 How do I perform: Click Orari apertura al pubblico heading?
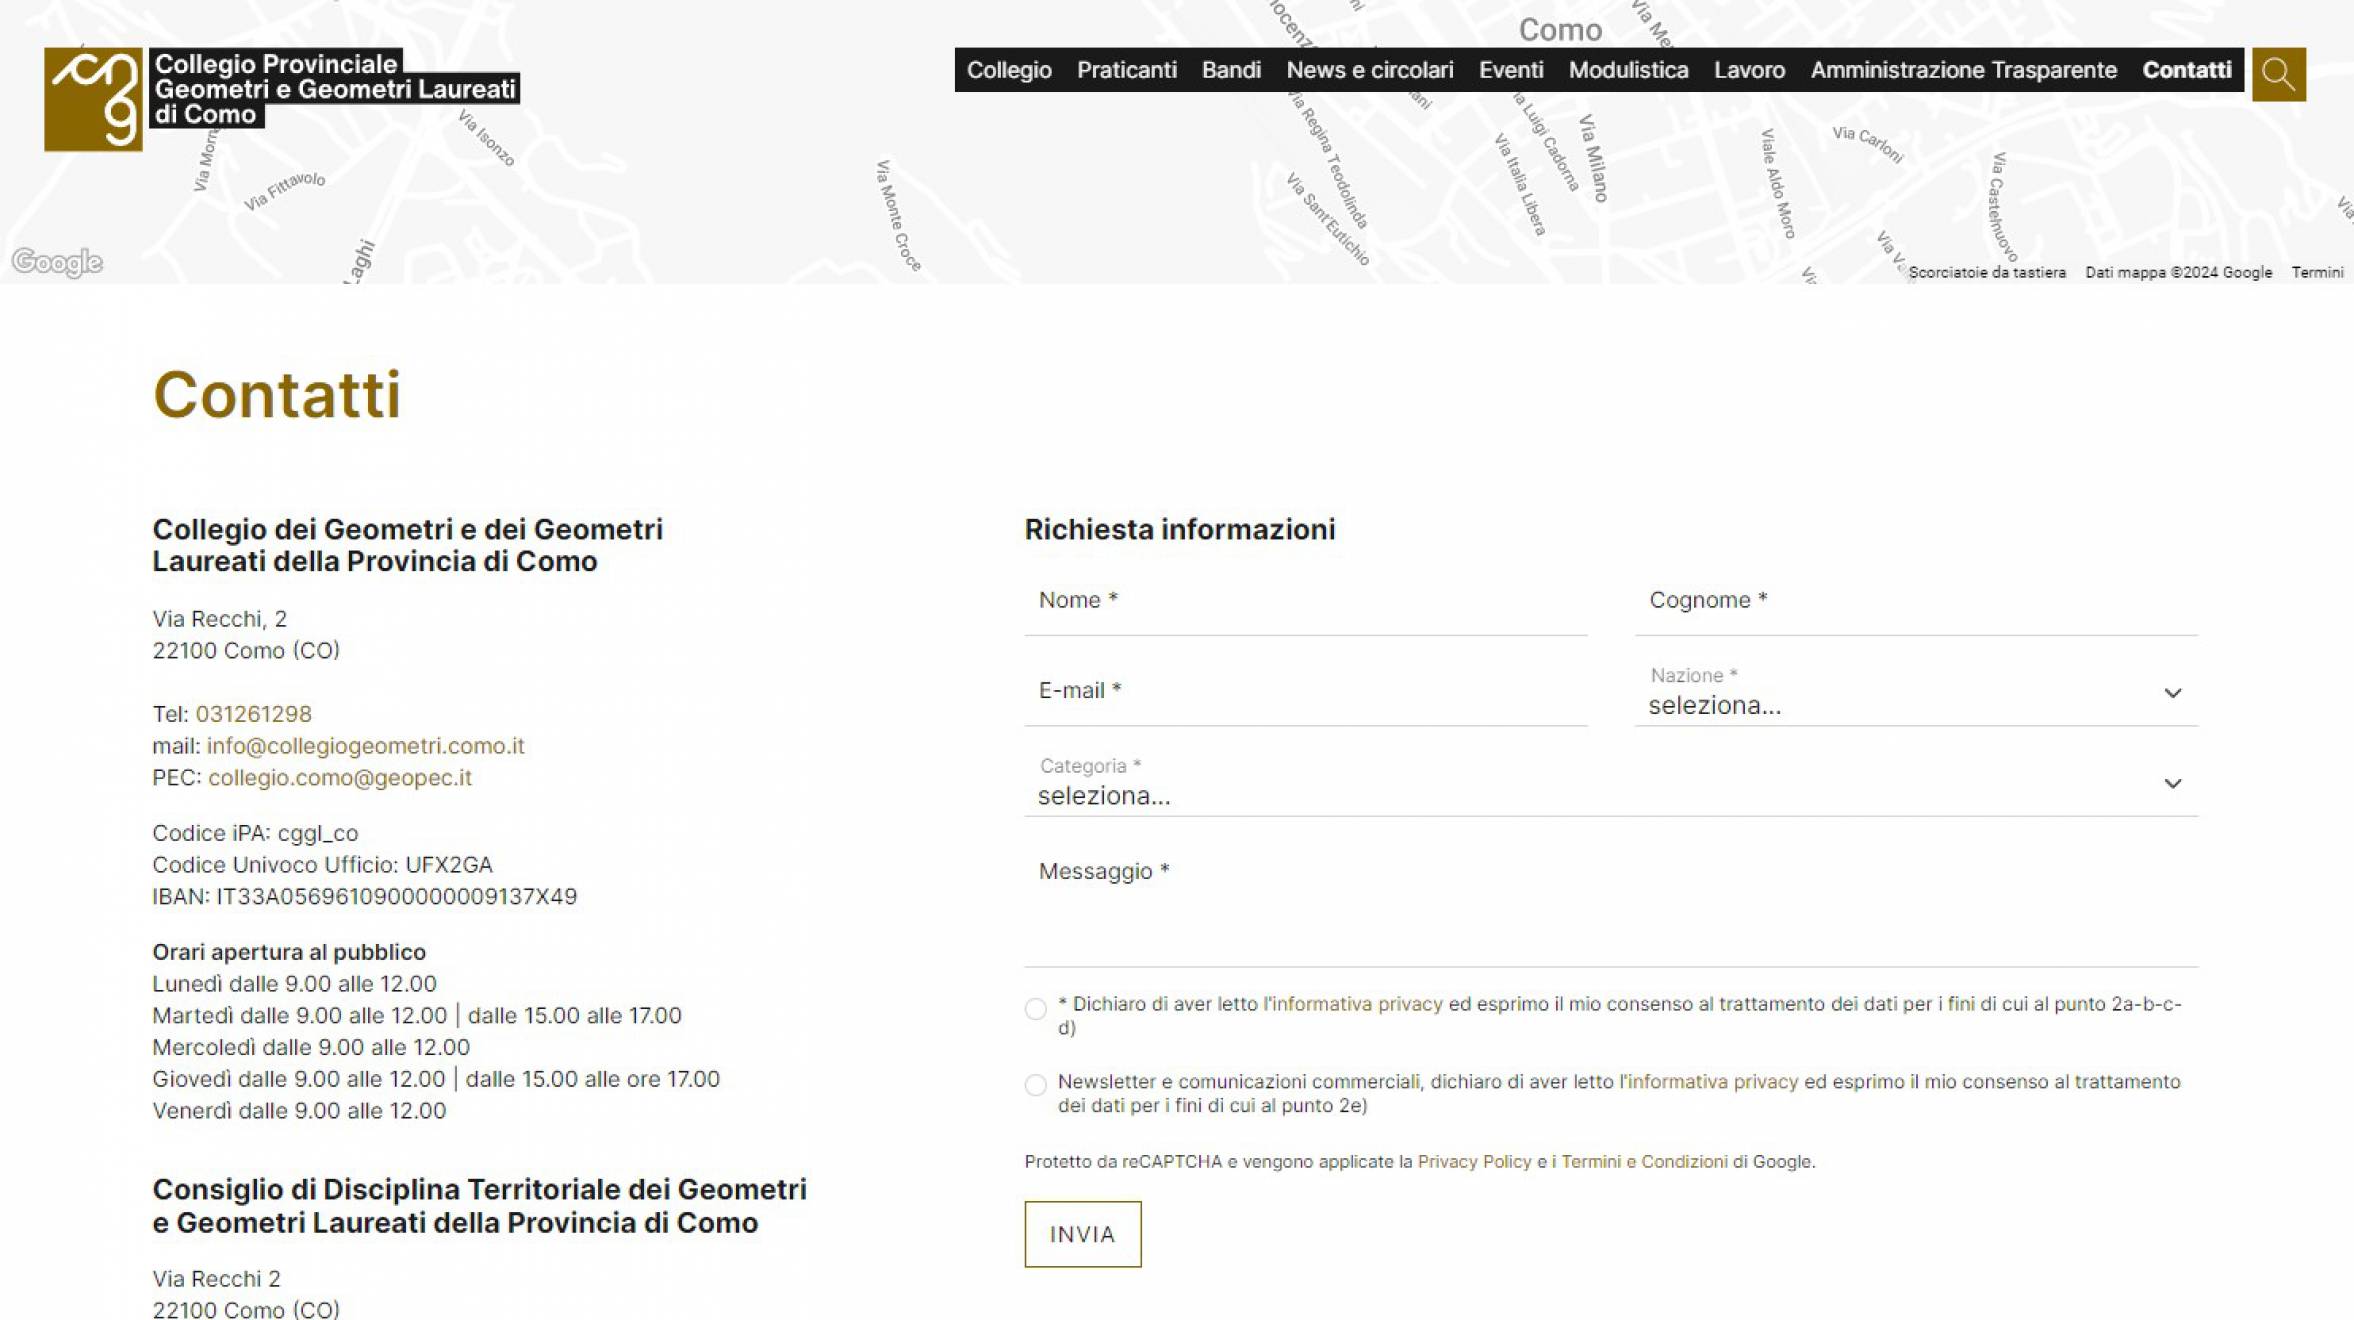pos(289,952)
